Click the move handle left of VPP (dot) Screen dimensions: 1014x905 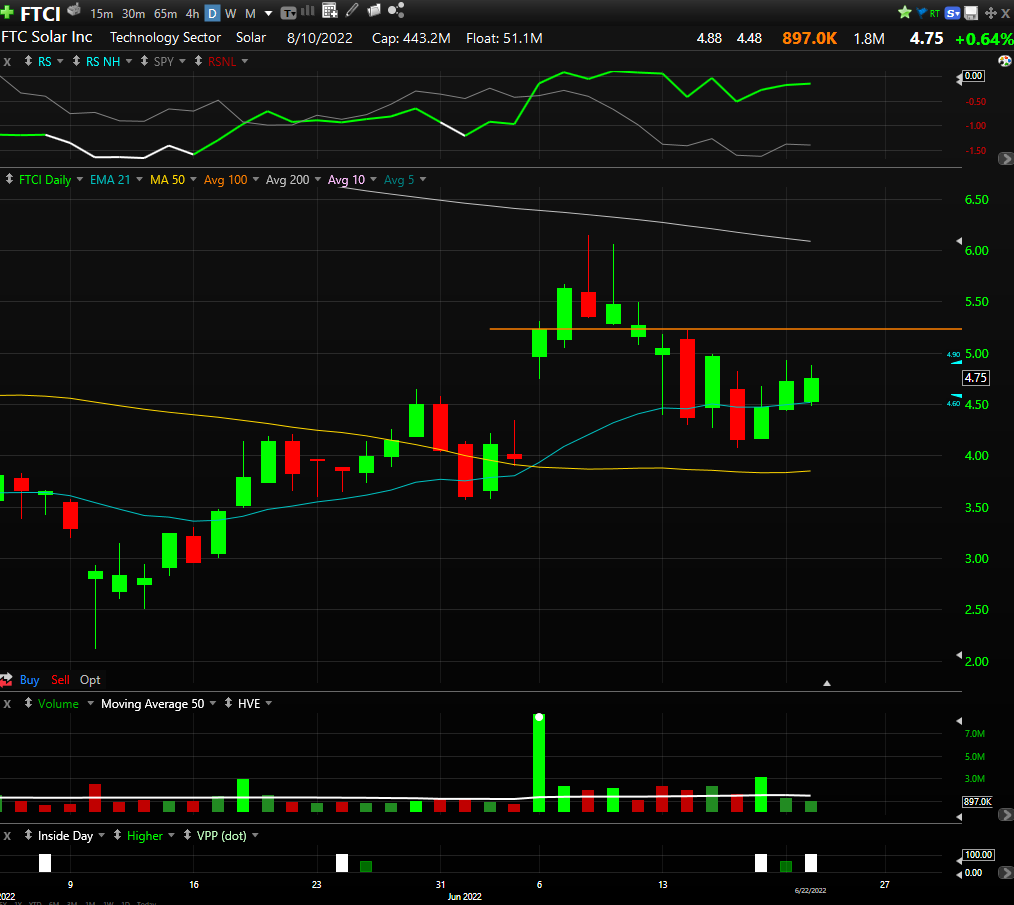click(188, 834)
